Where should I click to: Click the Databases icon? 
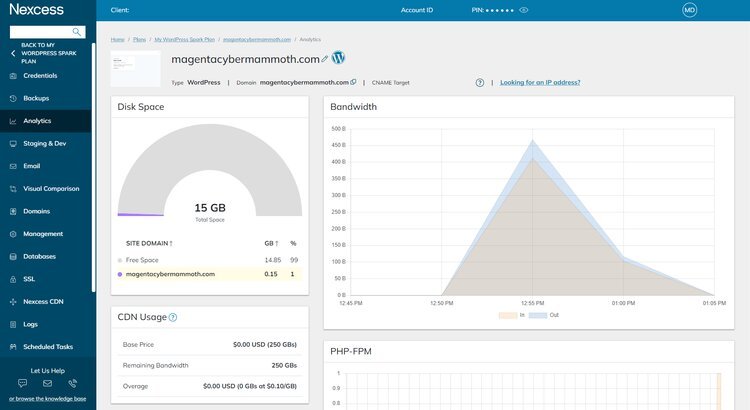click(13, 256)
